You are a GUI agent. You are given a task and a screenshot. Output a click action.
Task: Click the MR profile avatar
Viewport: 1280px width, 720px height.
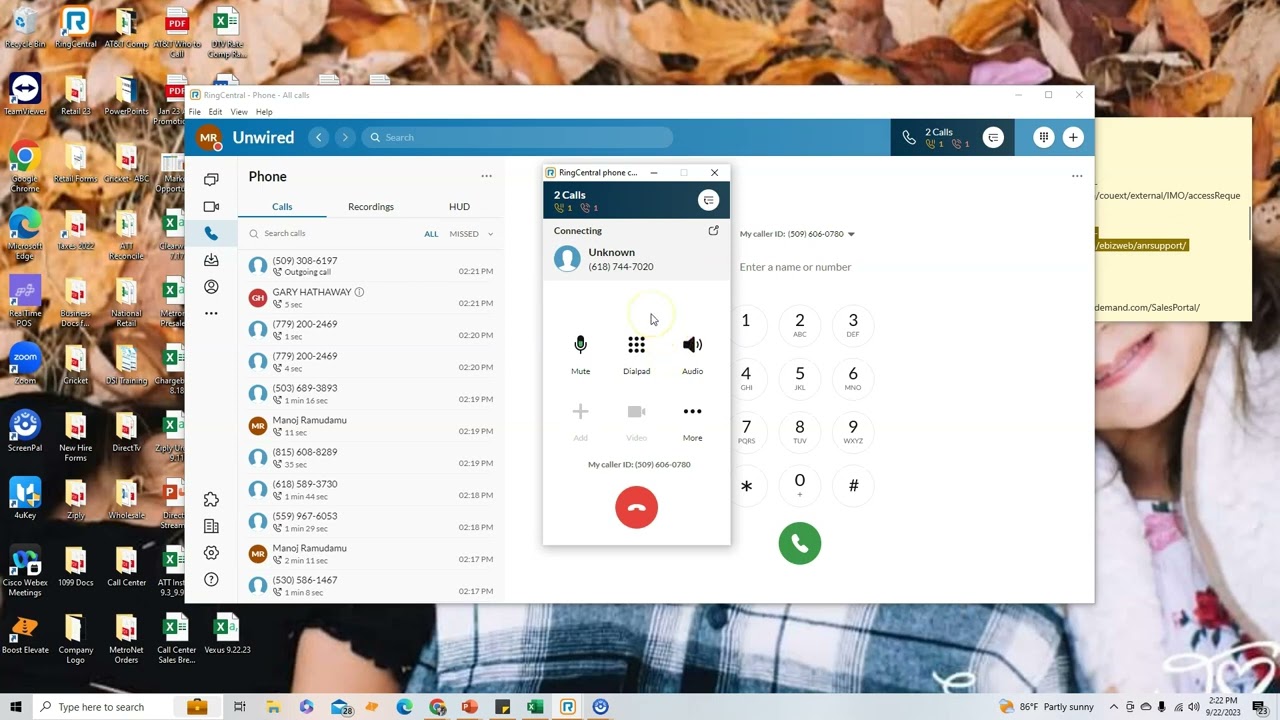click(209, 138)
